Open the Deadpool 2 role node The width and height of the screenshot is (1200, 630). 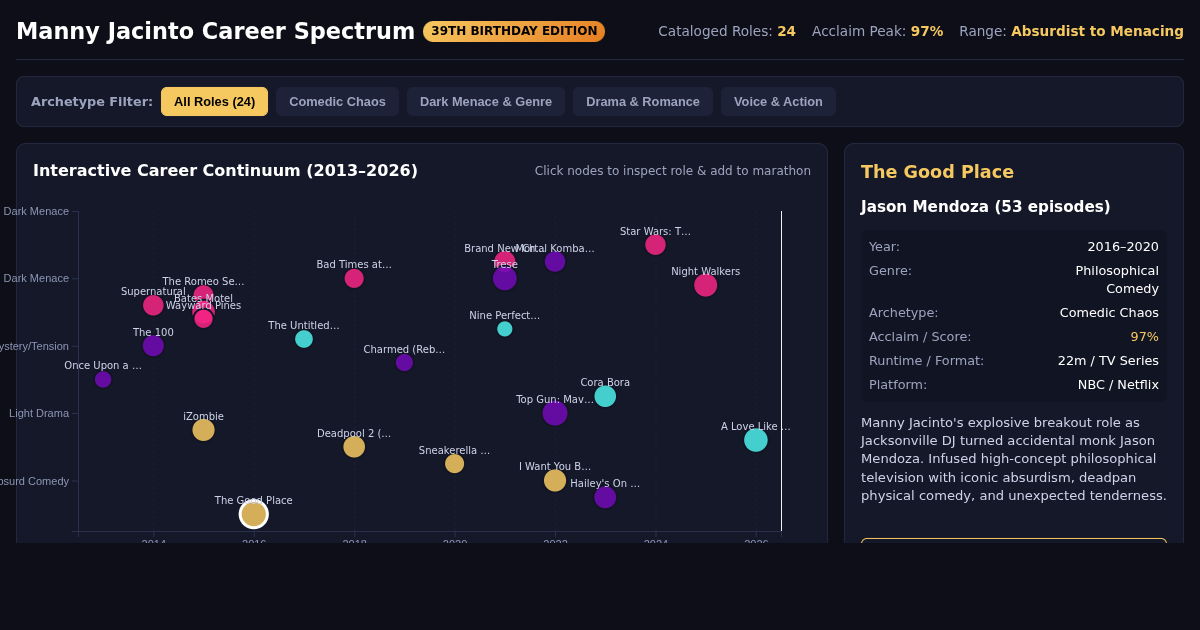(354, 447)
